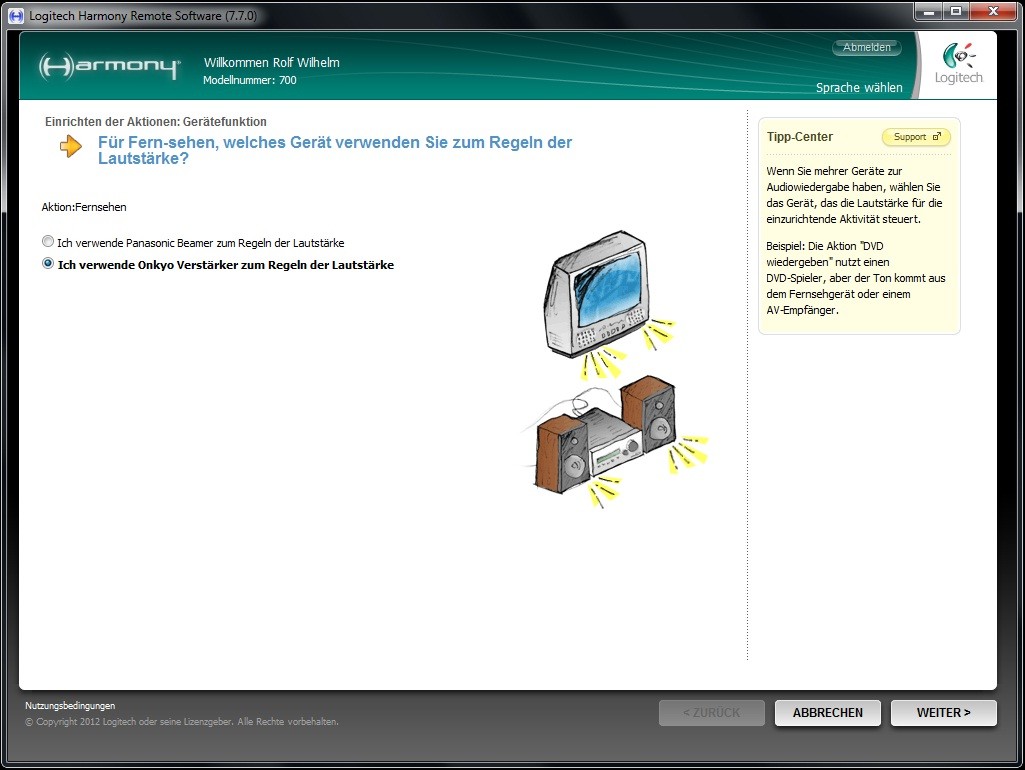Click the Logitech logo
The height and width of the screenshot is (770, 1025).
pyautogui.click(x=958, y=63)
